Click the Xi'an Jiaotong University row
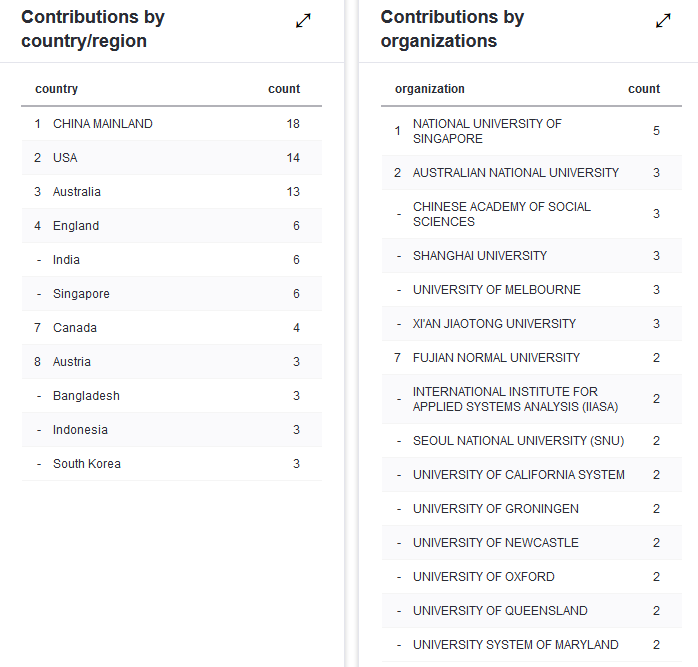This screenshot has width=698, height=667. [x=494, y=324]
